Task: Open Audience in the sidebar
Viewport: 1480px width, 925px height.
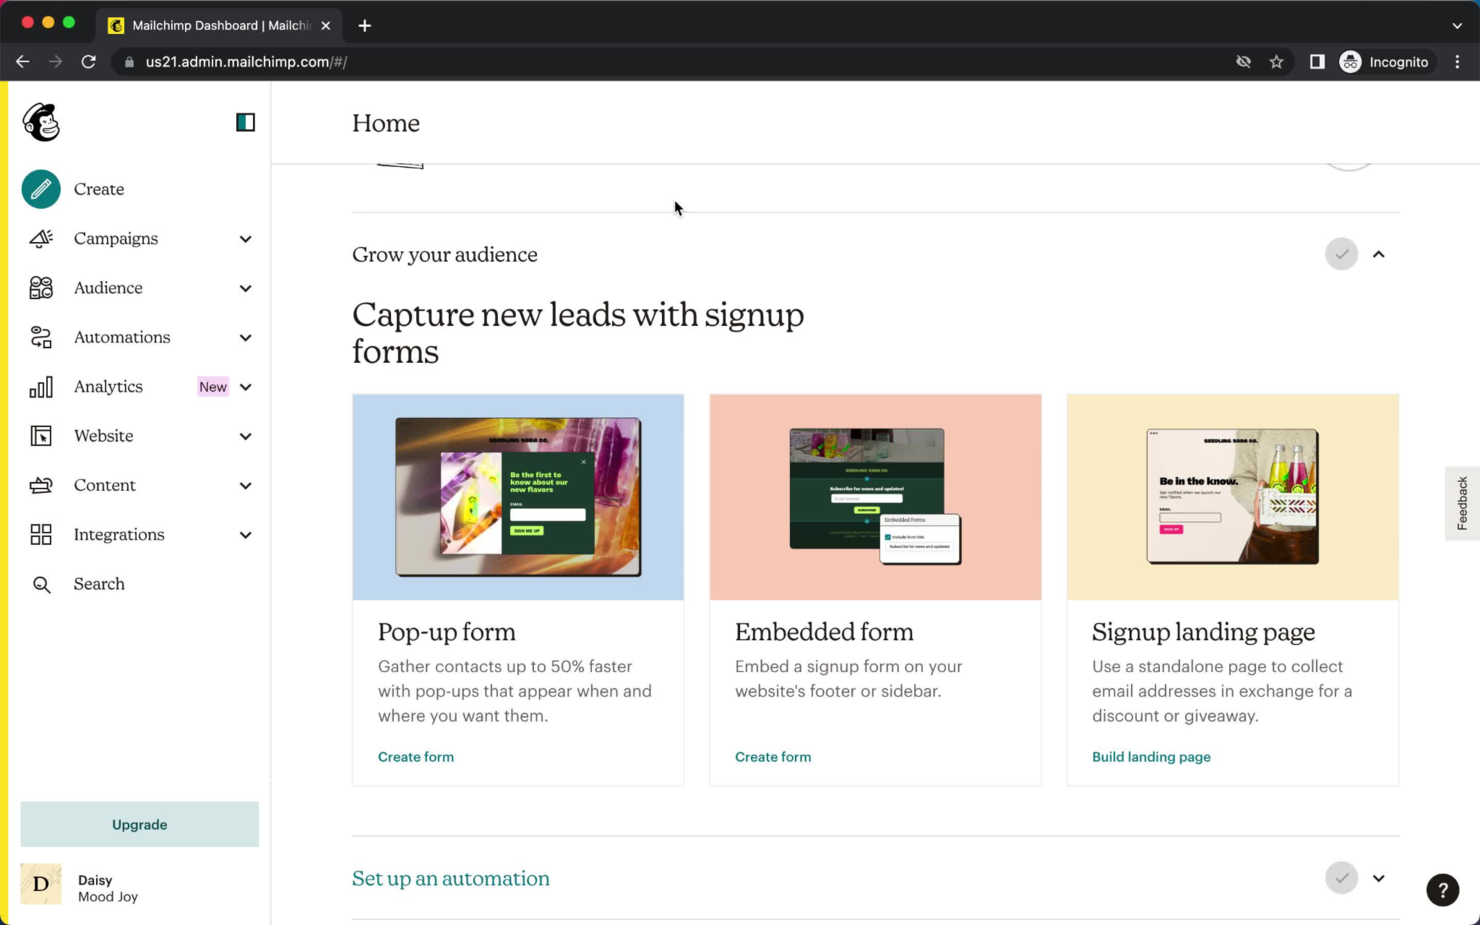Action: coord(108,288)
